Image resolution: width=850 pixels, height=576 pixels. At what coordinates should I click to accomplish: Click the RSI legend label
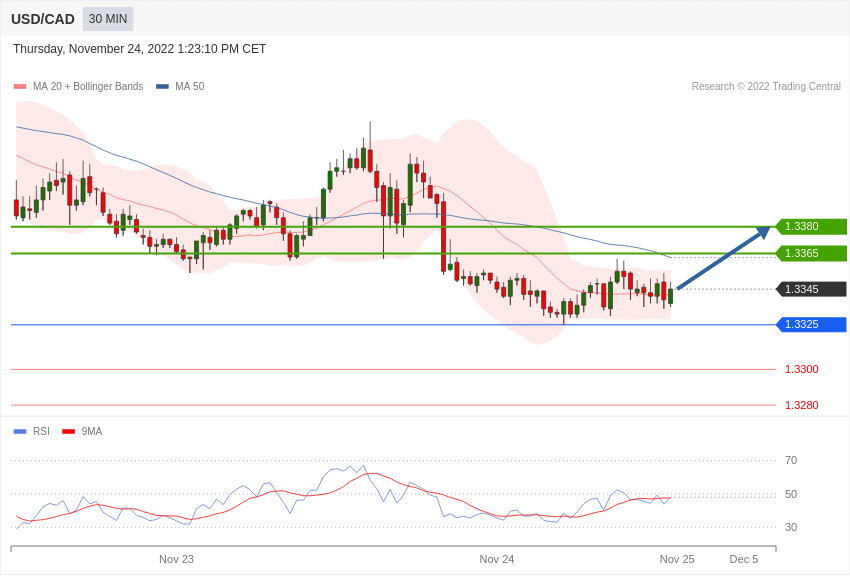(41, 431)
